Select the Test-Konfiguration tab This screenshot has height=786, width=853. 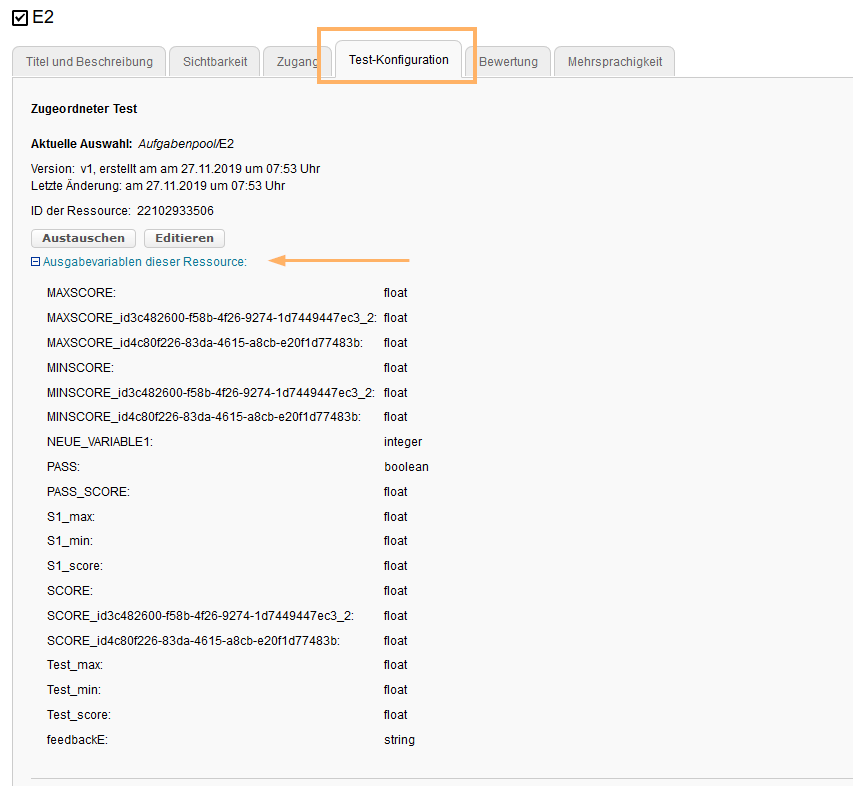click(398, 61)
